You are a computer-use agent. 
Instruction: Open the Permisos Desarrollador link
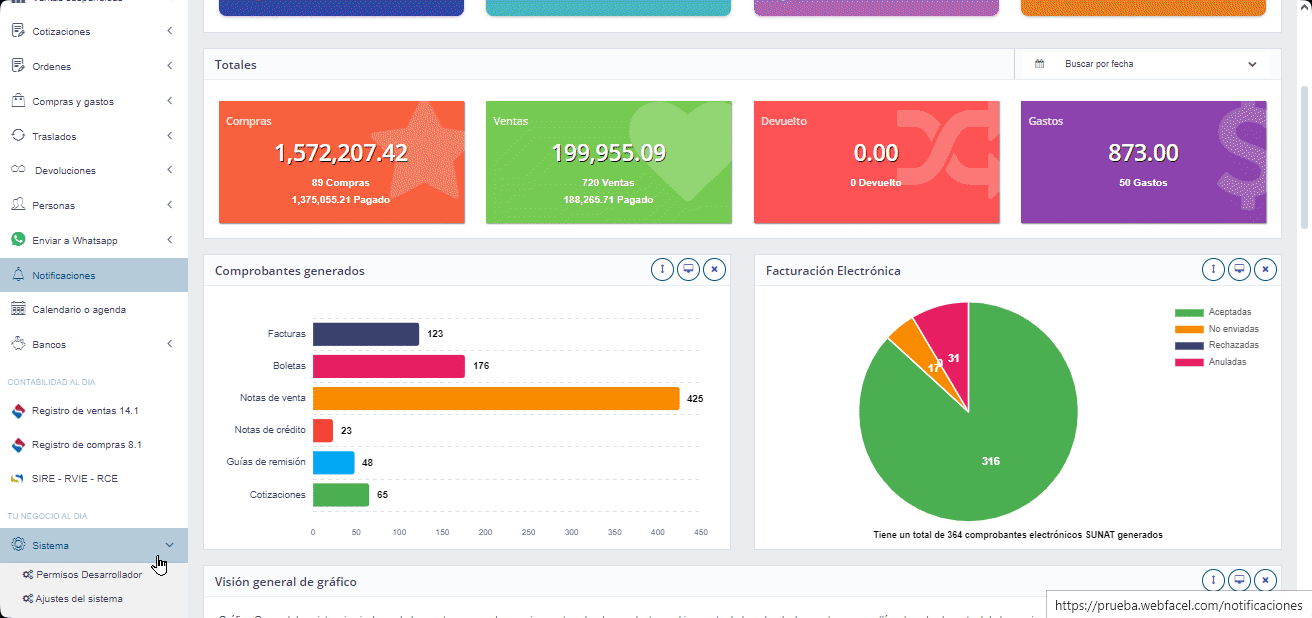pos(88,575)
